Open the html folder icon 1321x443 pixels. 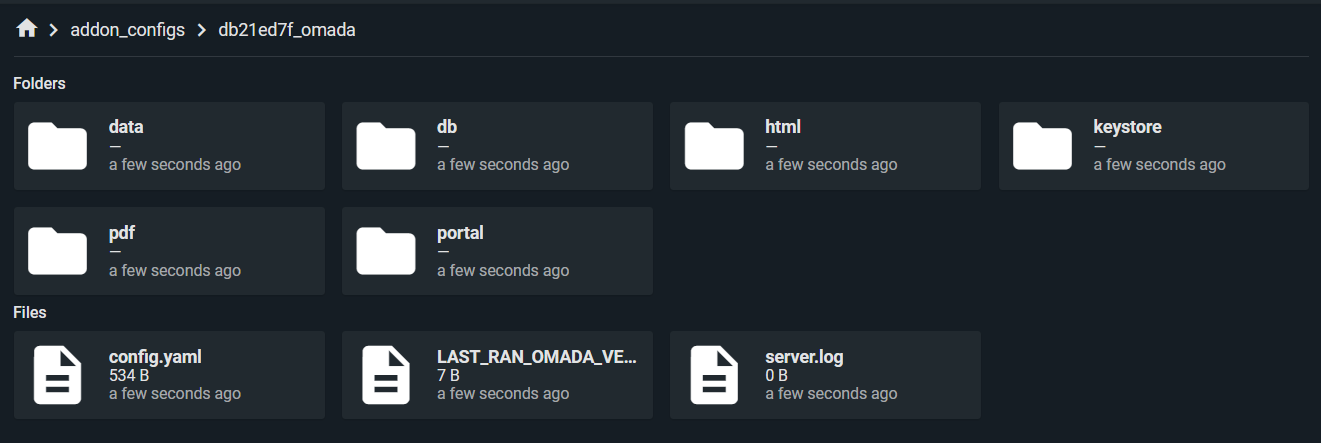(x=714, y=146)
